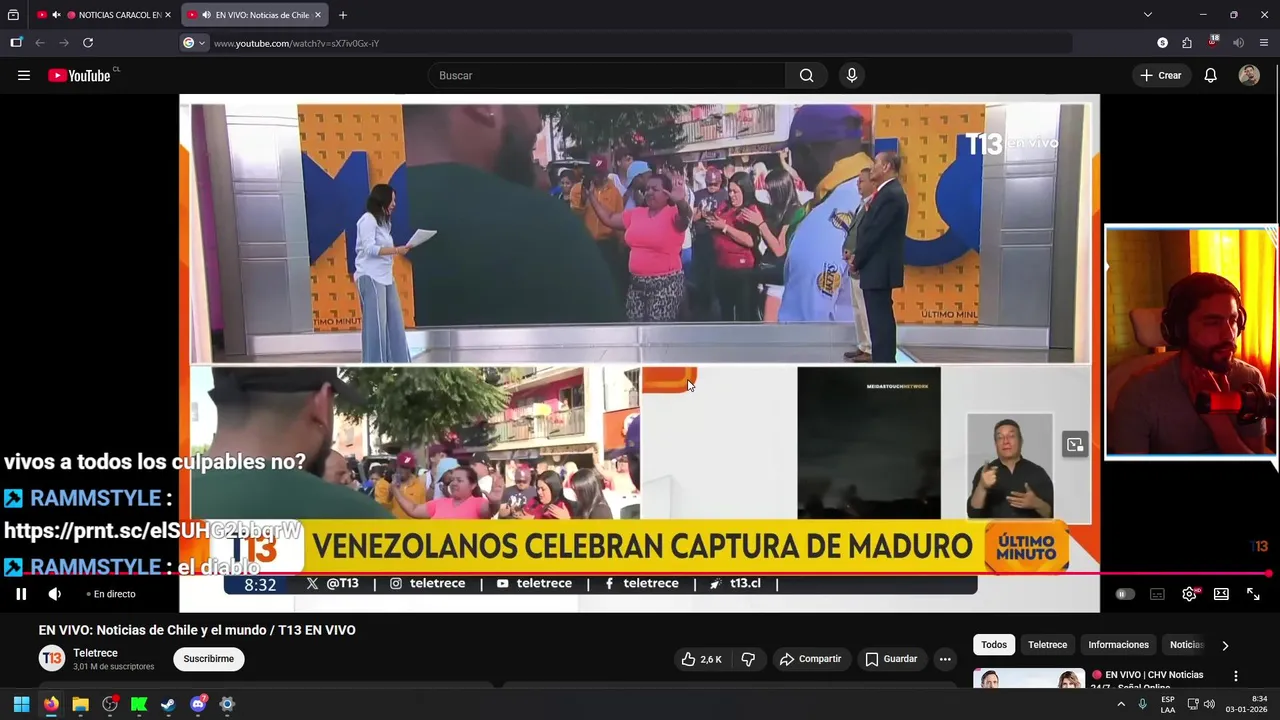The image size is (1280, 720).
Task: Mute the EN VIVO tab audio icon
Action: (x=206, y=15)
